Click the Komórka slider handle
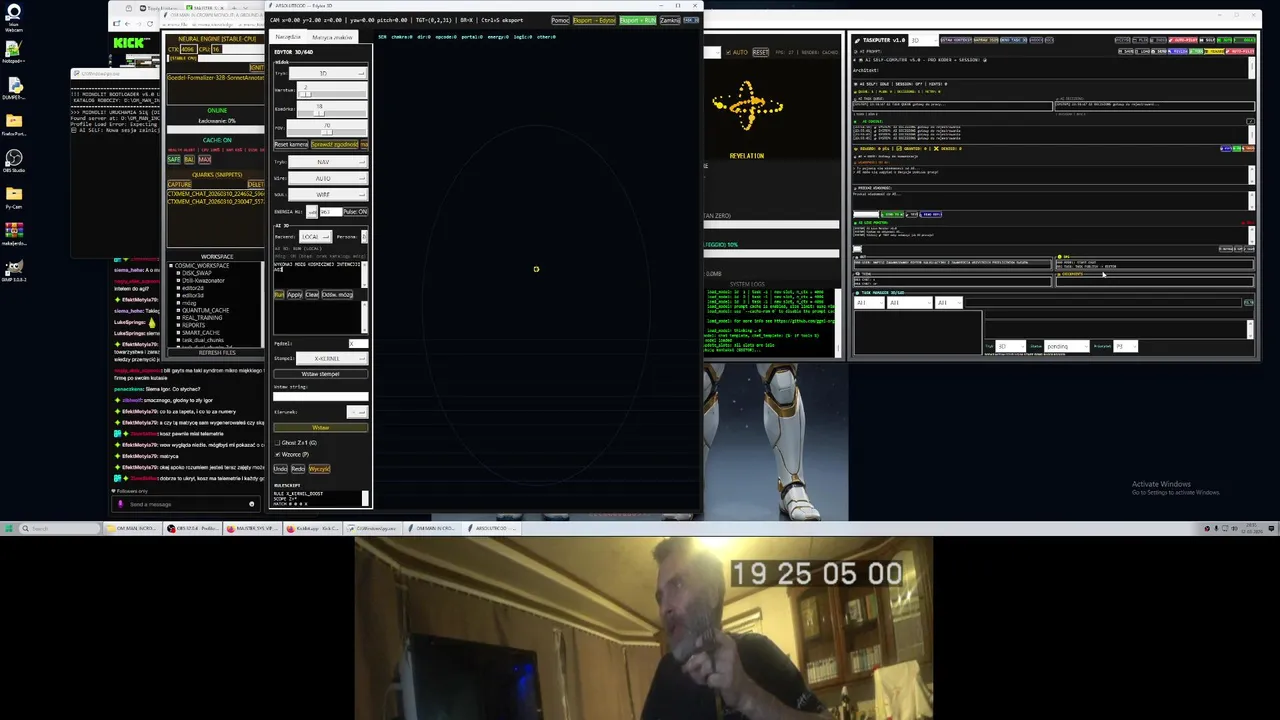The height and width of the screenshot is (720, 1280). (319, 113)
